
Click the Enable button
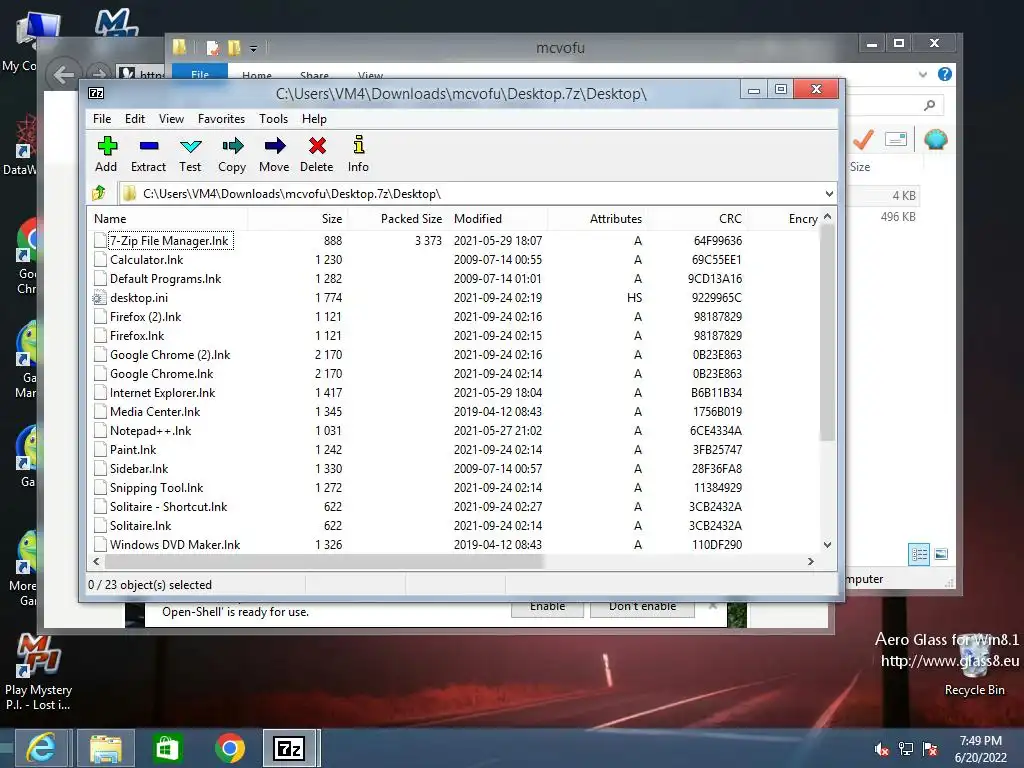tap(547, 607)
